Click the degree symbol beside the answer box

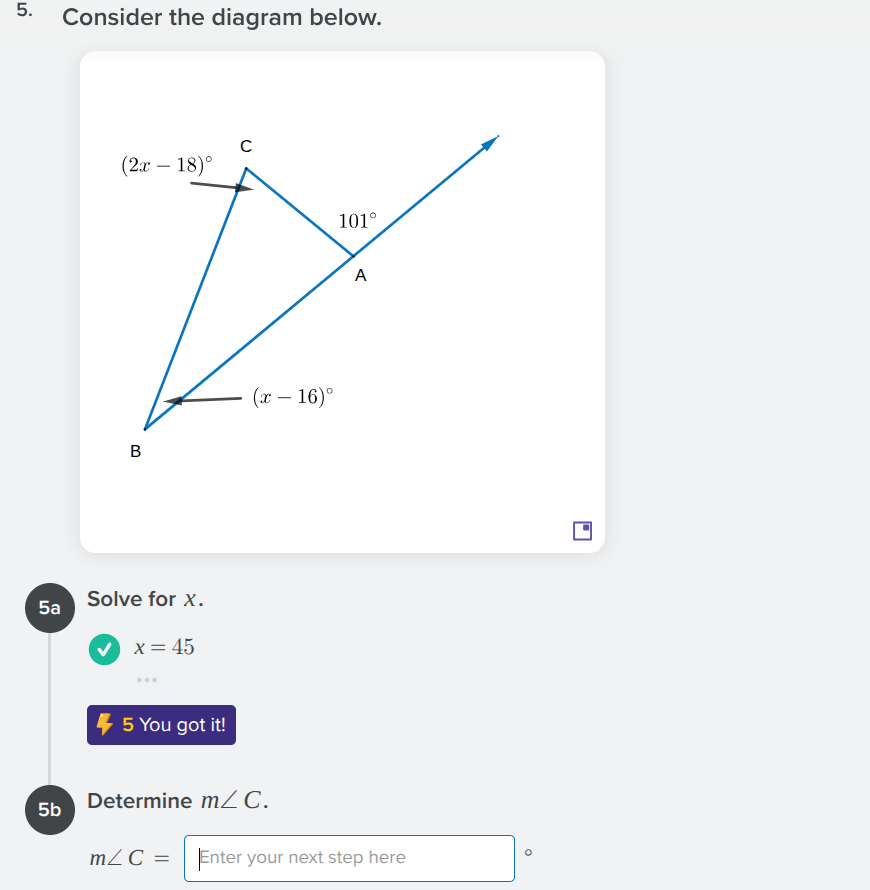[528, 852]
